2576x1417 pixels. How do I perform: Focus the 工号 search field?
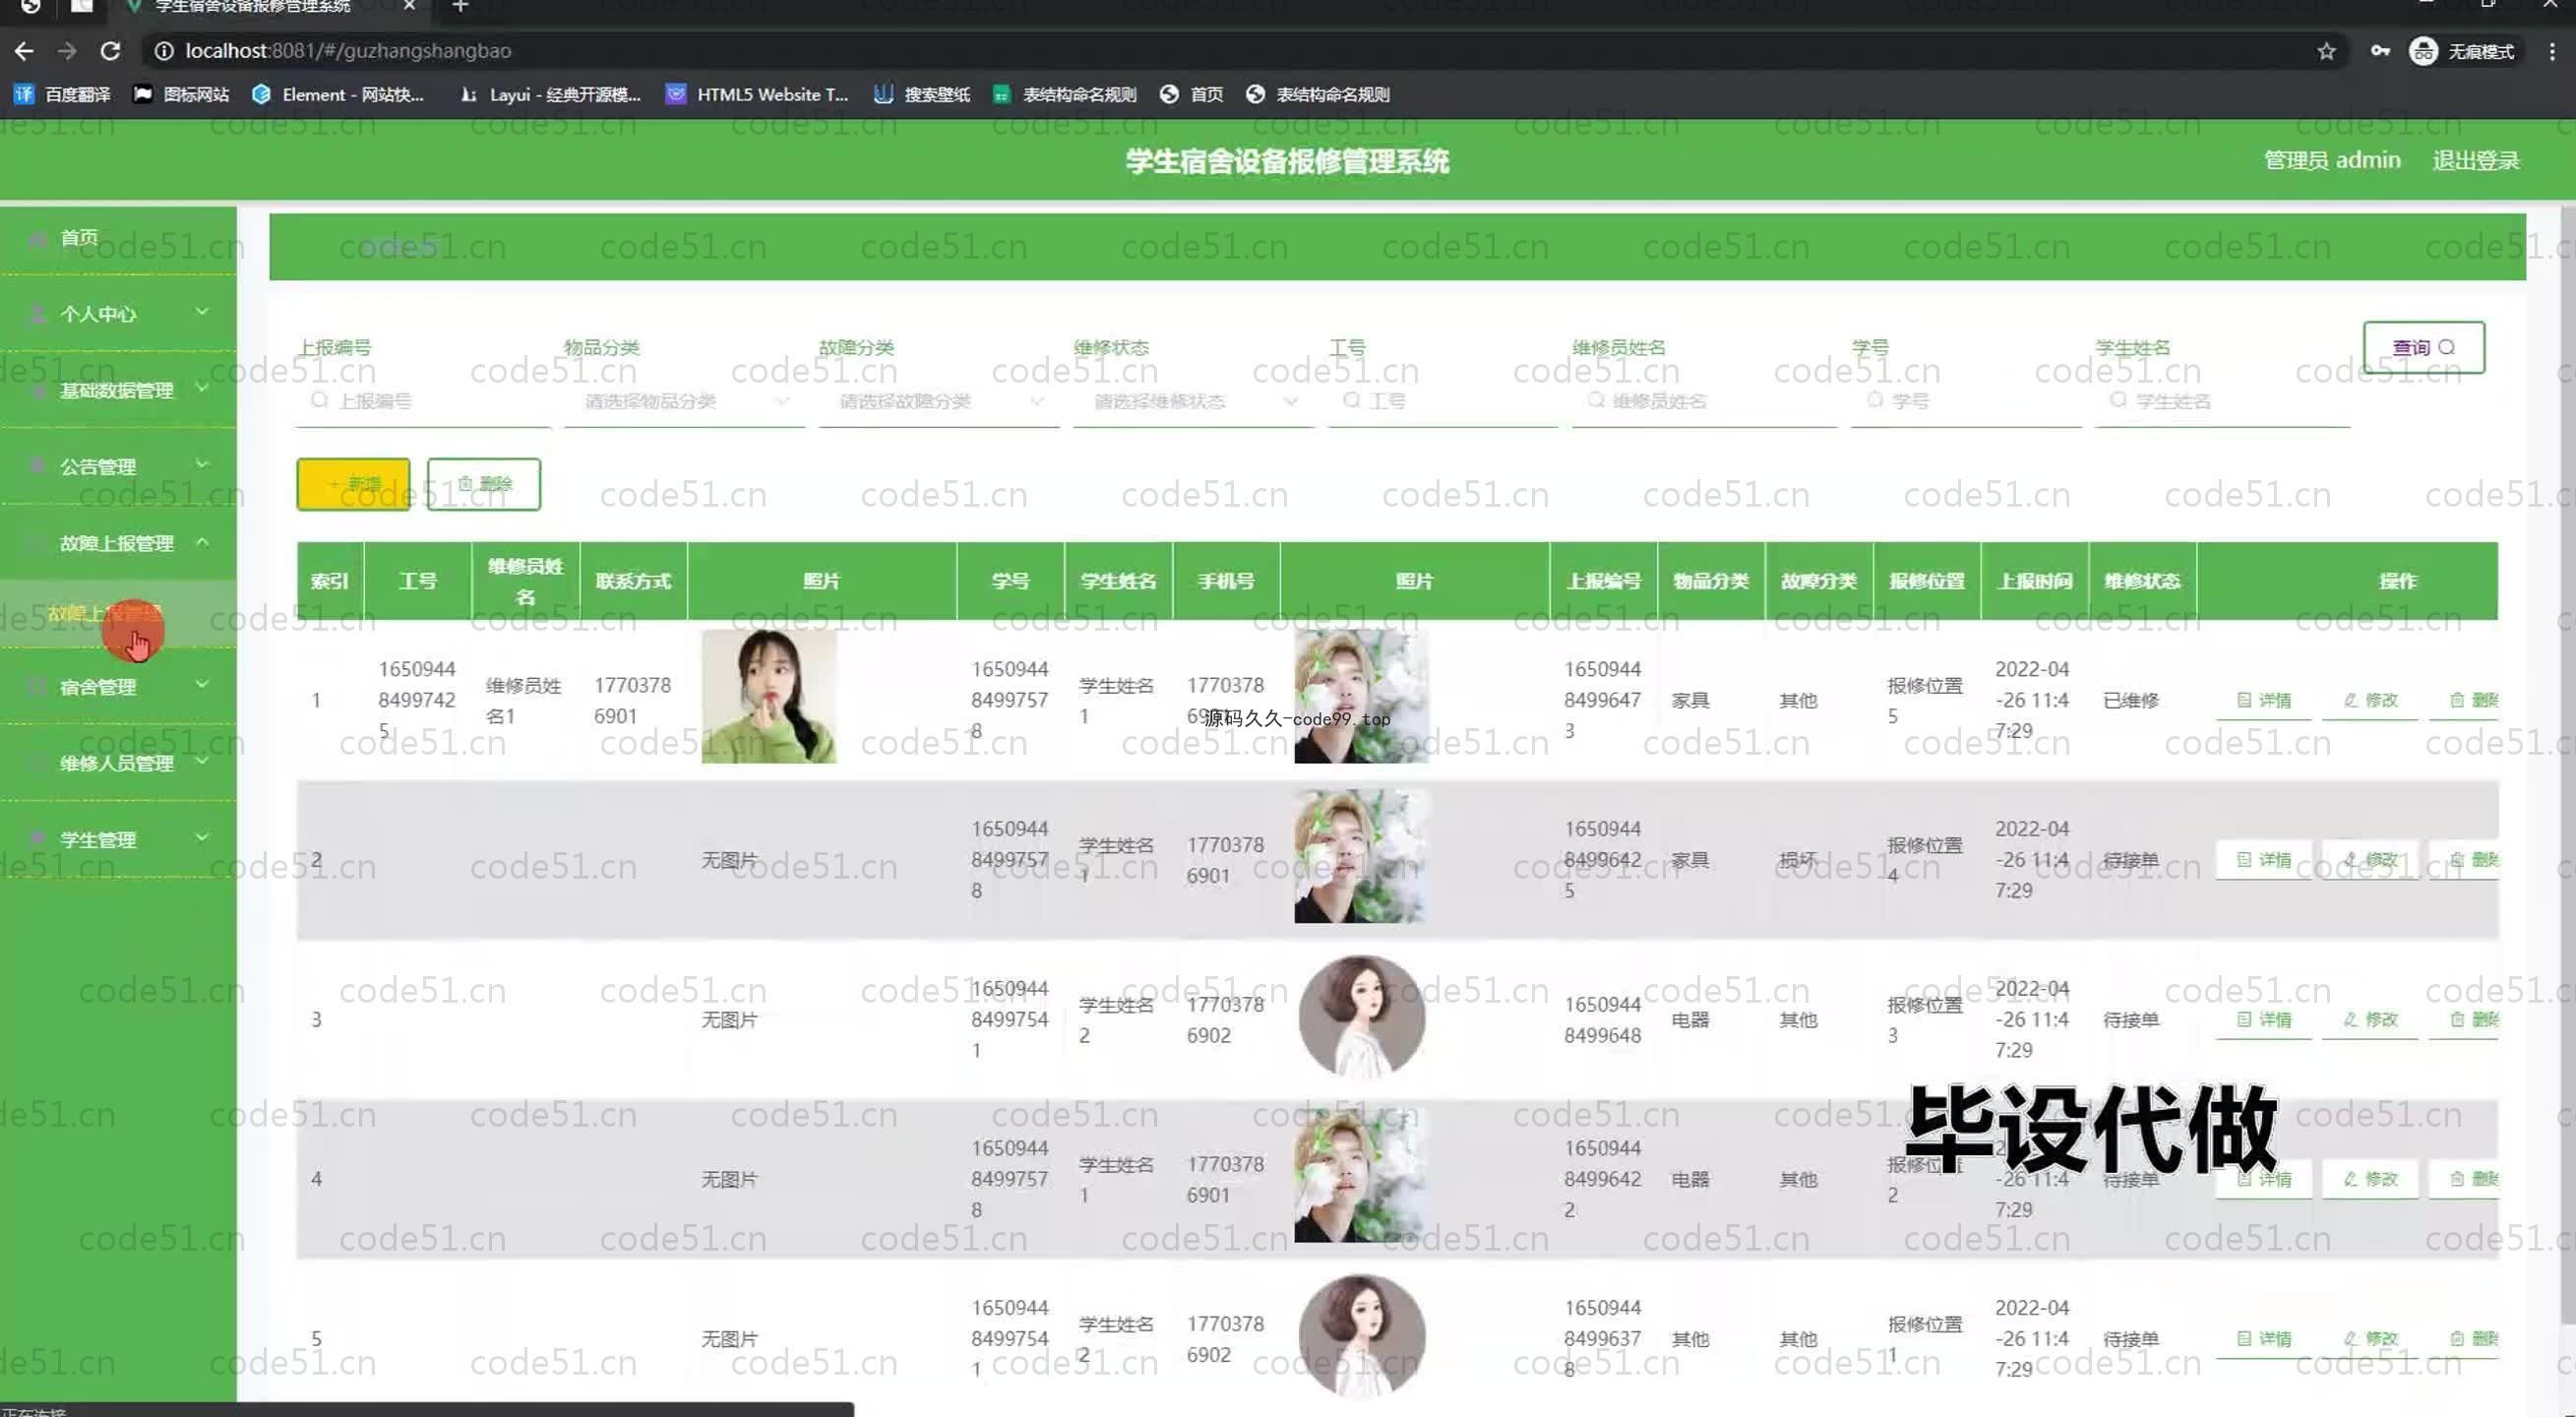(x=1443, y=402)
